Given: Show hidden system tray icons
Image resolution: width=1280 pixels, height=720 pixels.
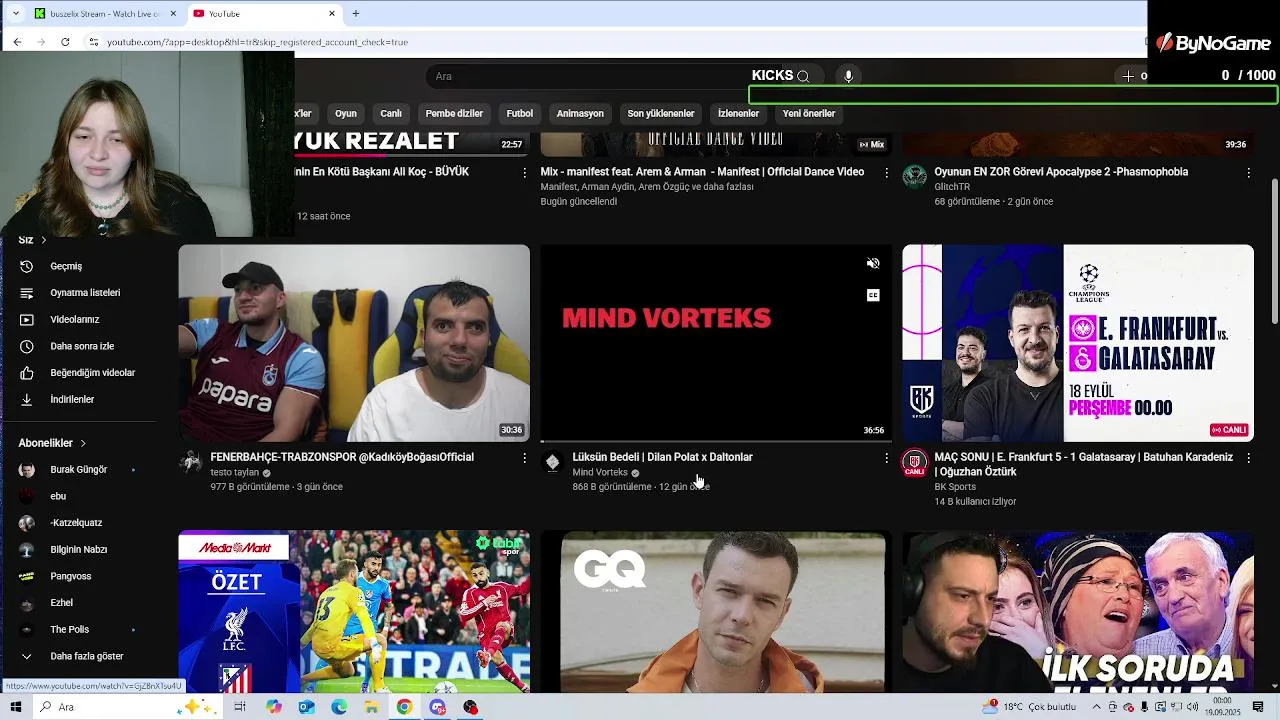Looking at the screenshot, I should [x=1097, y=707].
